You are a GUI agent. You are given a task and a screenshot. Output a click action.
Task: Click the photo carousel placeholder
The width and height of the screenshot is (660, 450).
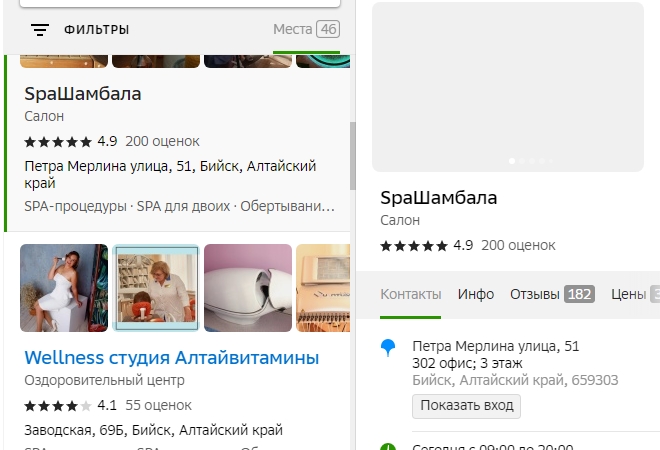click(508, 86)
